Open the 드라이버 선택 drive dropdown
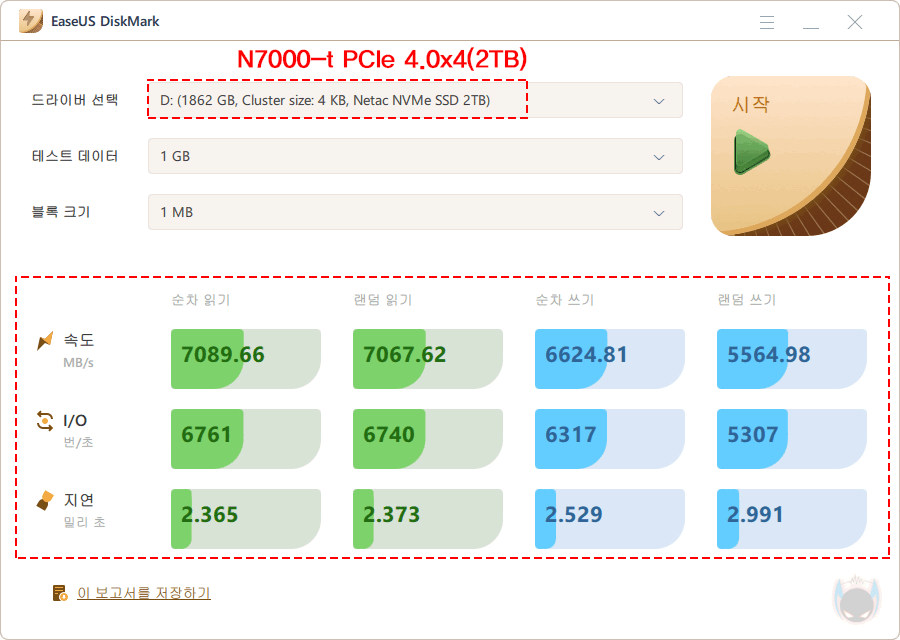This screenshot has width=900, height=640. pos(415,100)
